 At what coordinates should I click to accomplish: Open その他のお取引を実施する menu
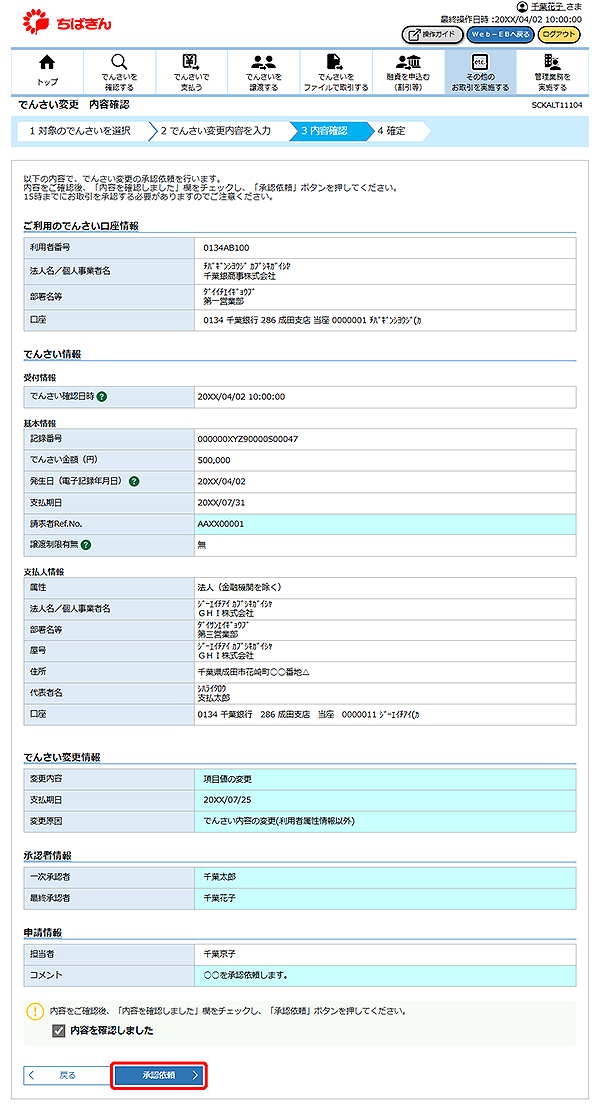(x=479, y=70)
